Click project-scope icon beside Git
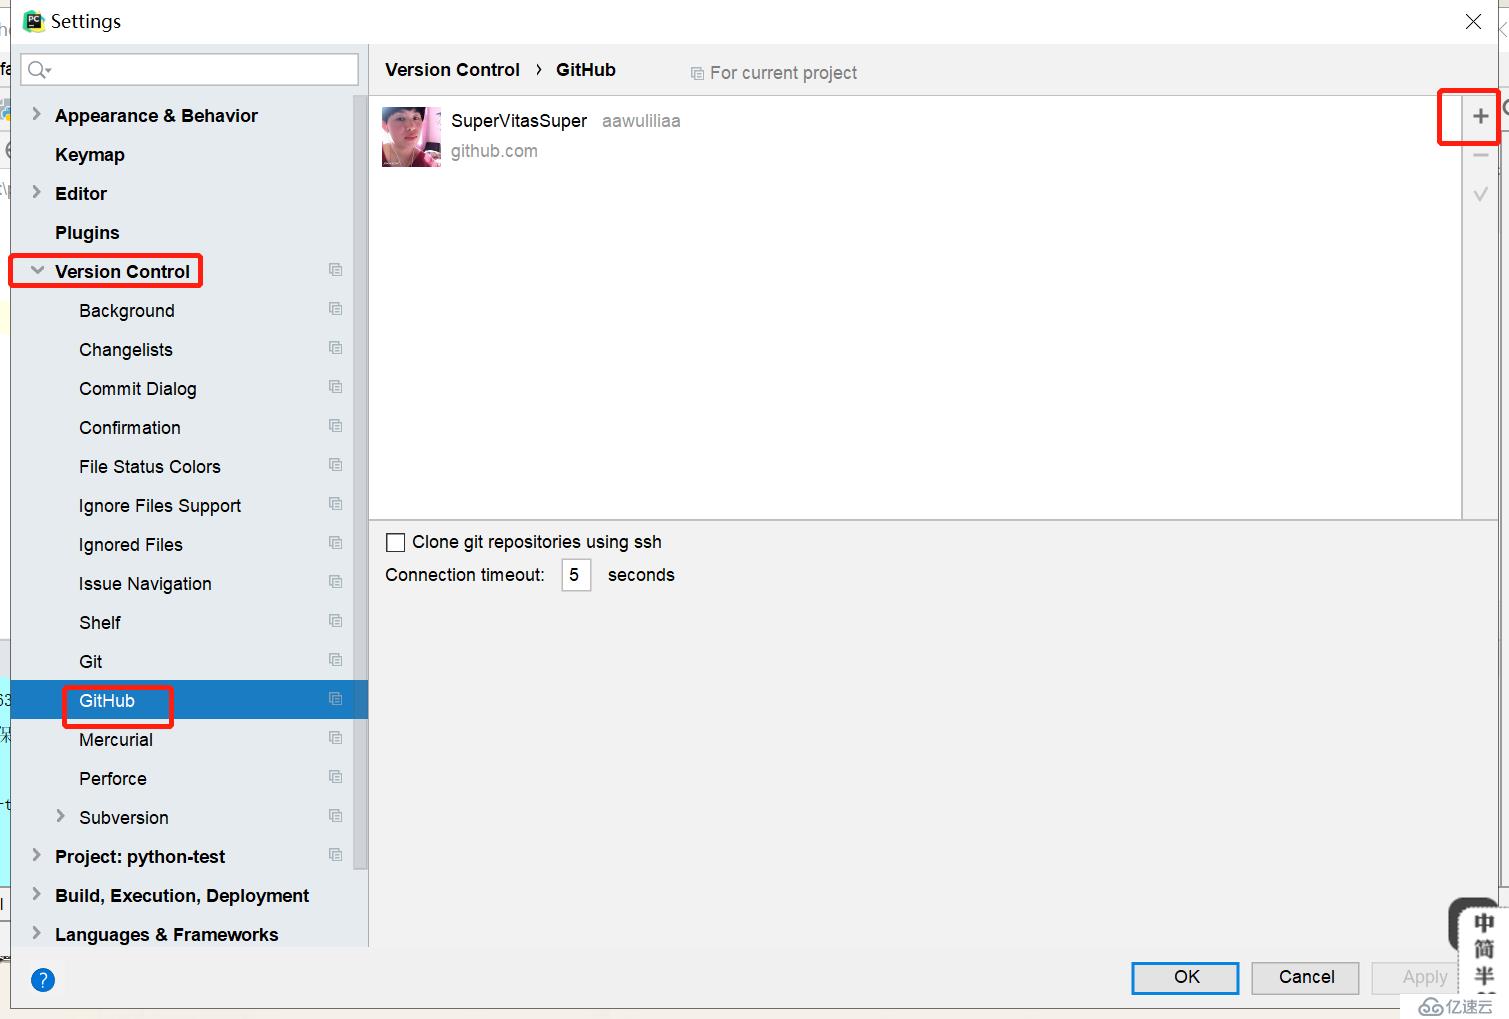The width and height of the screenshot is (1509, 1019). tap(336, 660)
